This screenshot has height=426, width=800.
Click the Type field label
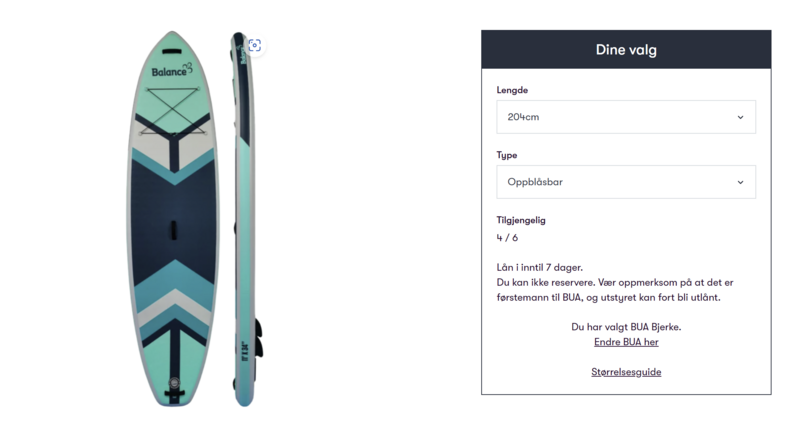coord(507,155)
